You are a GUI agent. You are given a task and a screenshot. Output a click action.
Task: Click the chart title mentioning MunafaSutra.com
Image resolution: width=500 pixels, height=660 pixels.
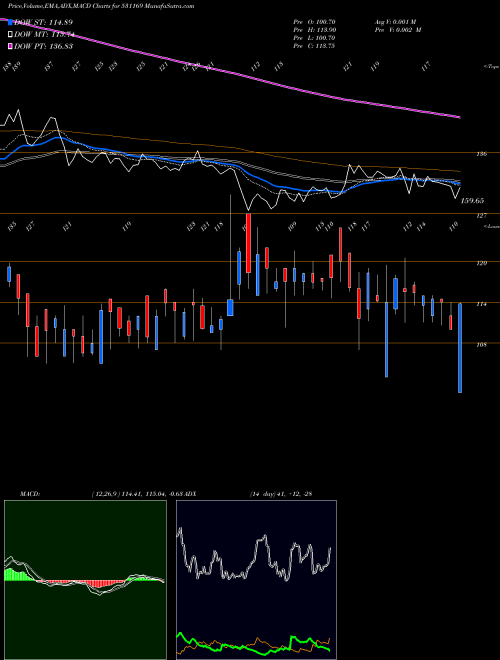pos(101,6)
